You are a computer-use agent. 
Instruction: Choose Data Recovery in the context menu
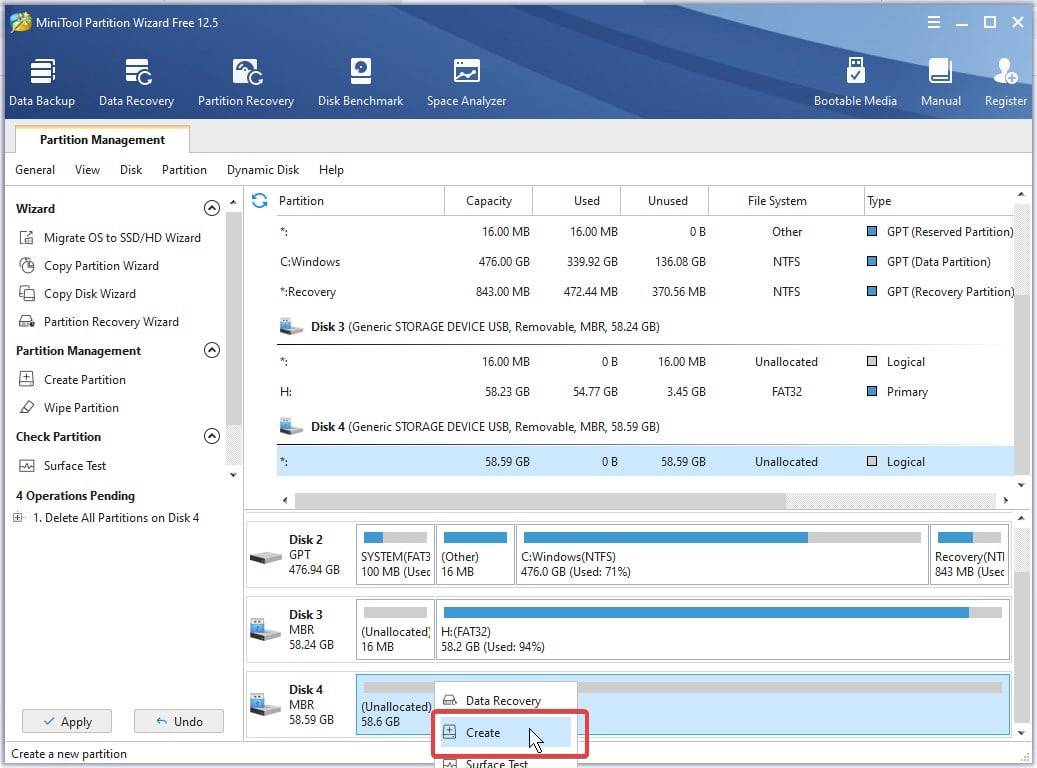pos(503,701)
